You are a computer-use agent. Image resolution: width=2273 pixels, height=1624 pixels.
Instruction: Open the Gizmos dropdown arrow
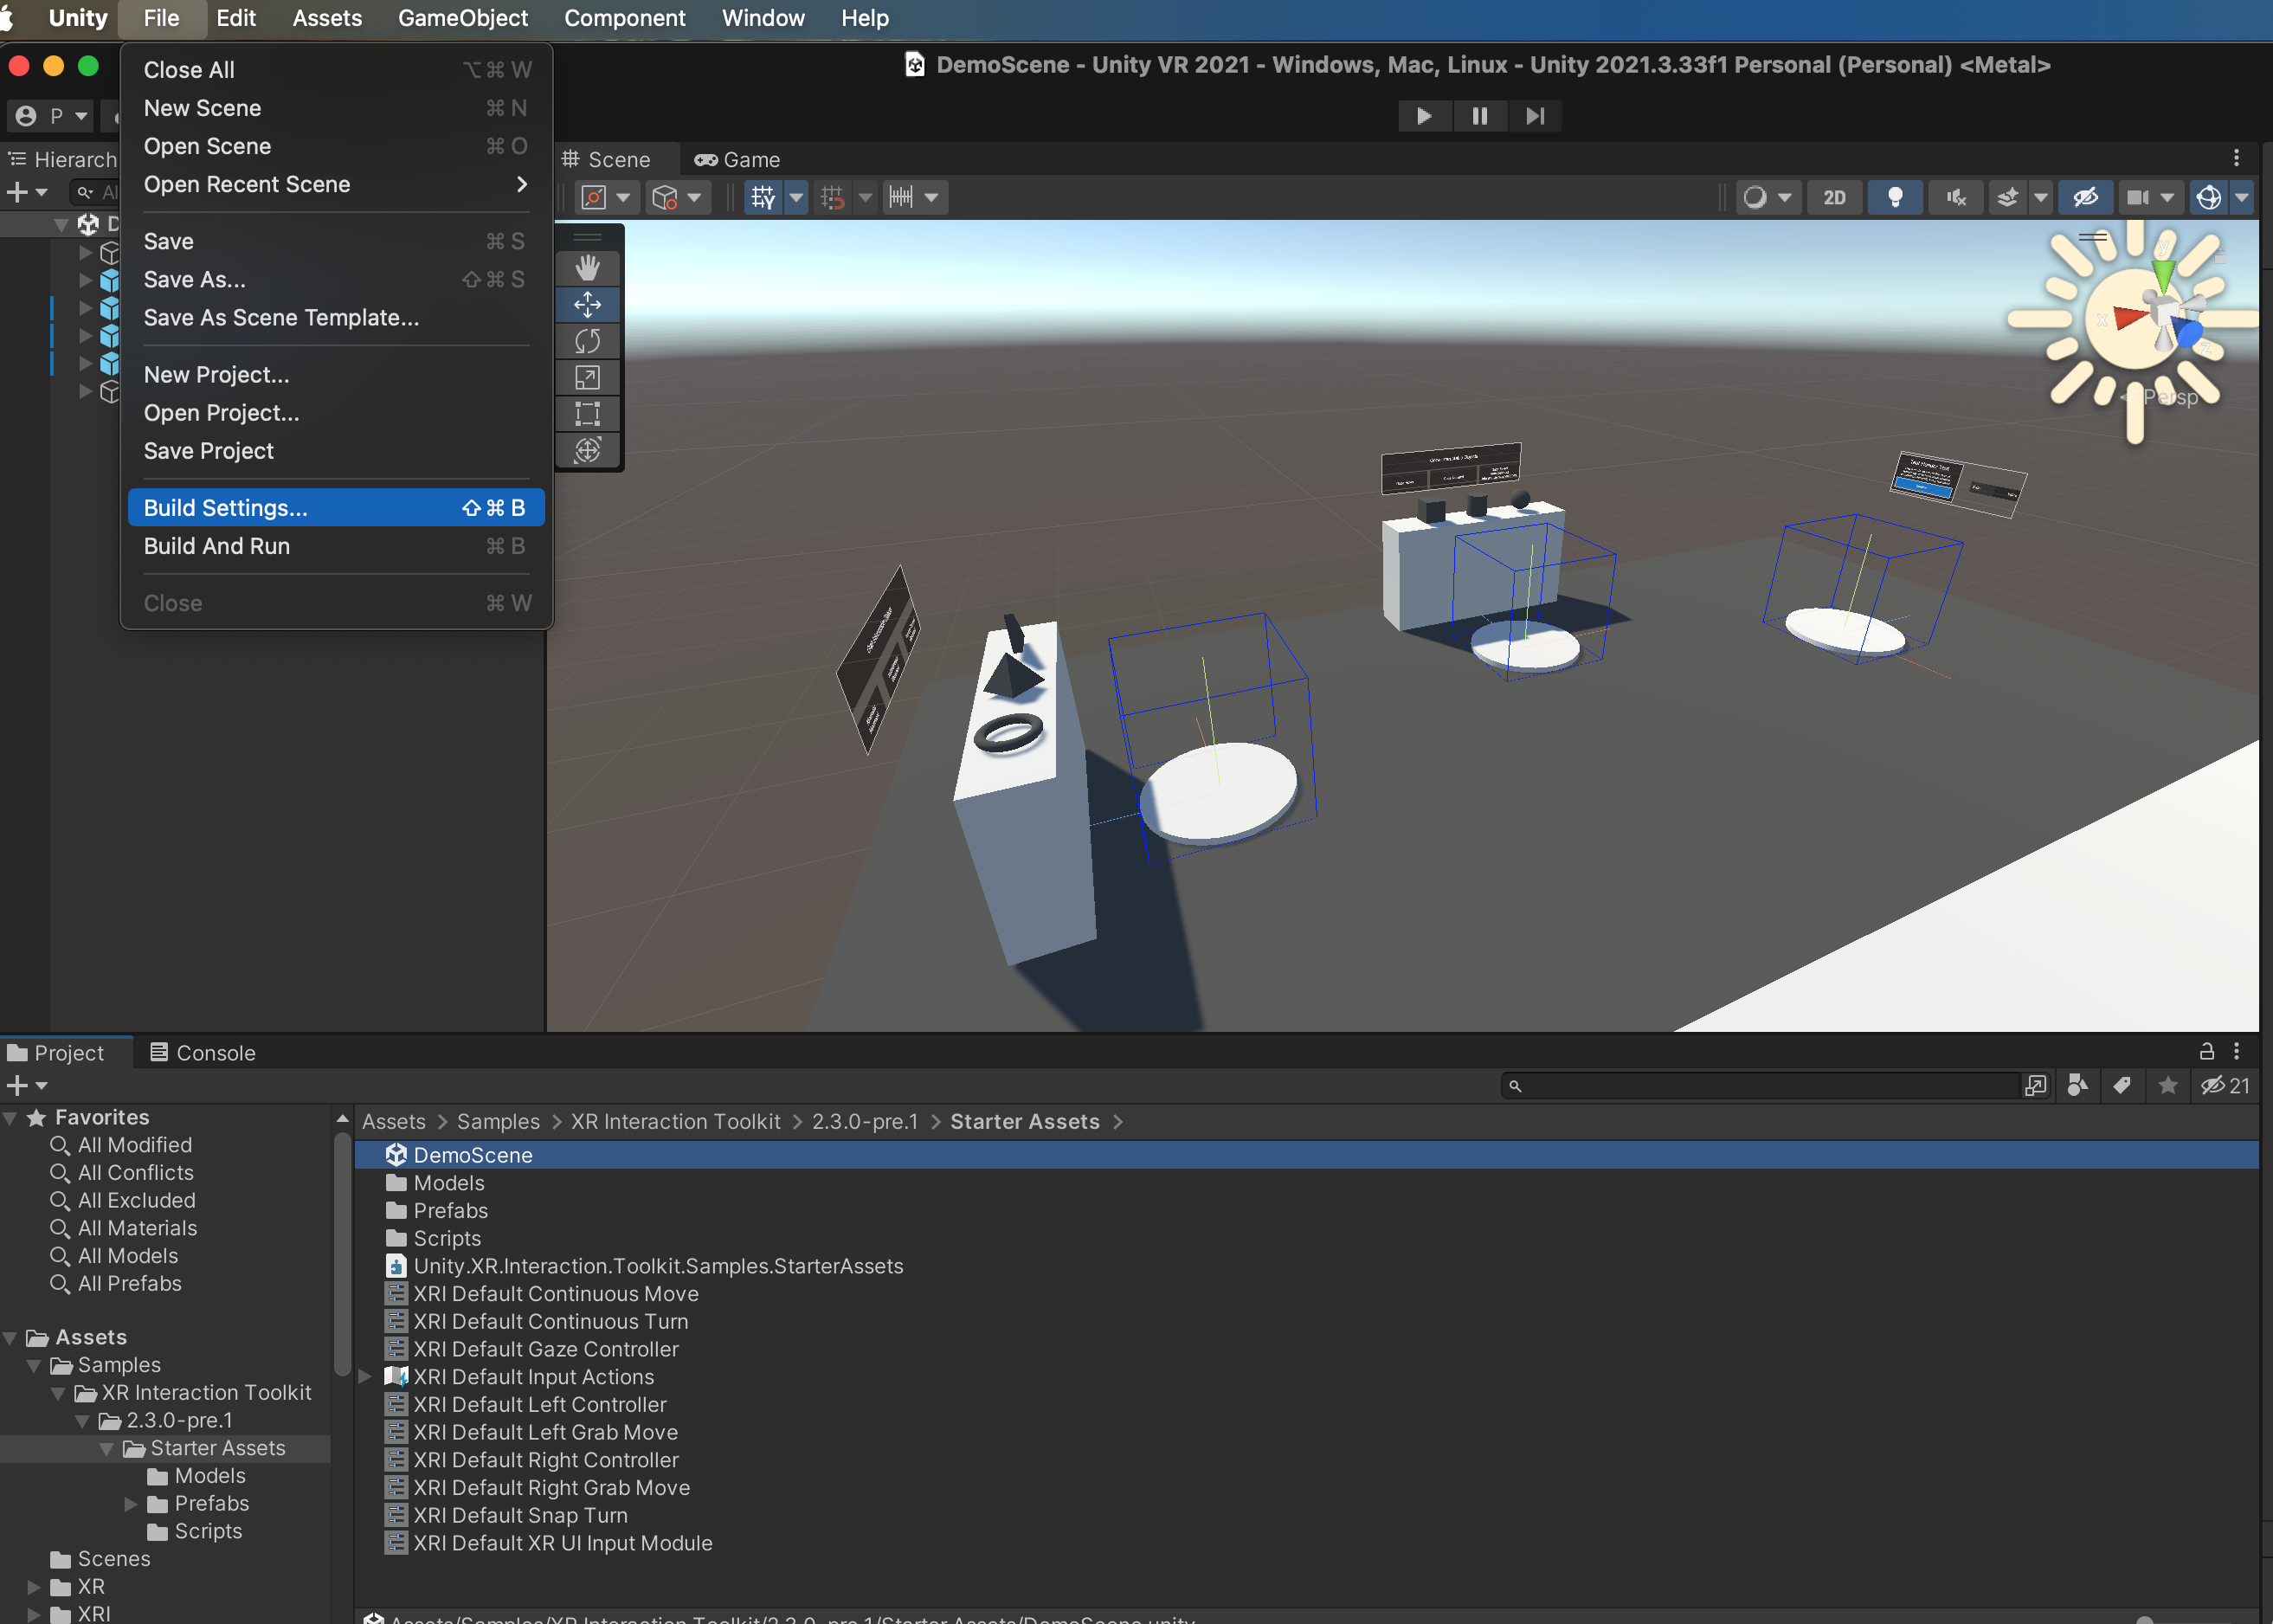click(2243, 197)
